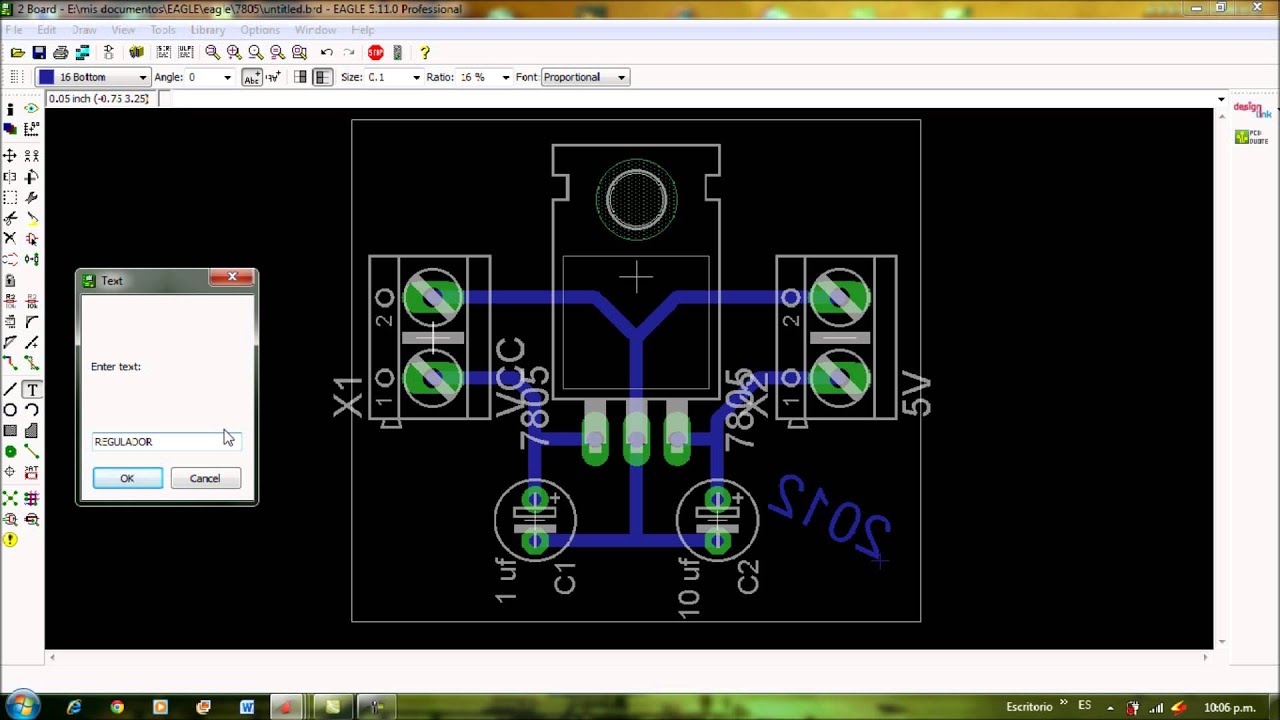This screenshot has width=1280, height=720.
Task: Enable mirrored text orientation
Action: [322, 77]
